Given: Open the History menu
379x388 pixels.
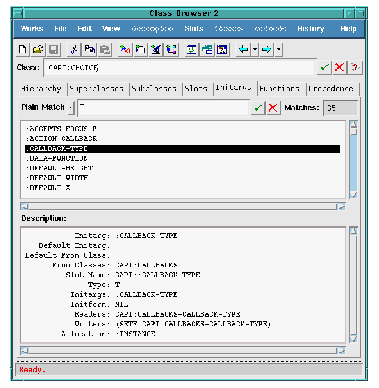Looking at the screenshot, I should [311, 29].
